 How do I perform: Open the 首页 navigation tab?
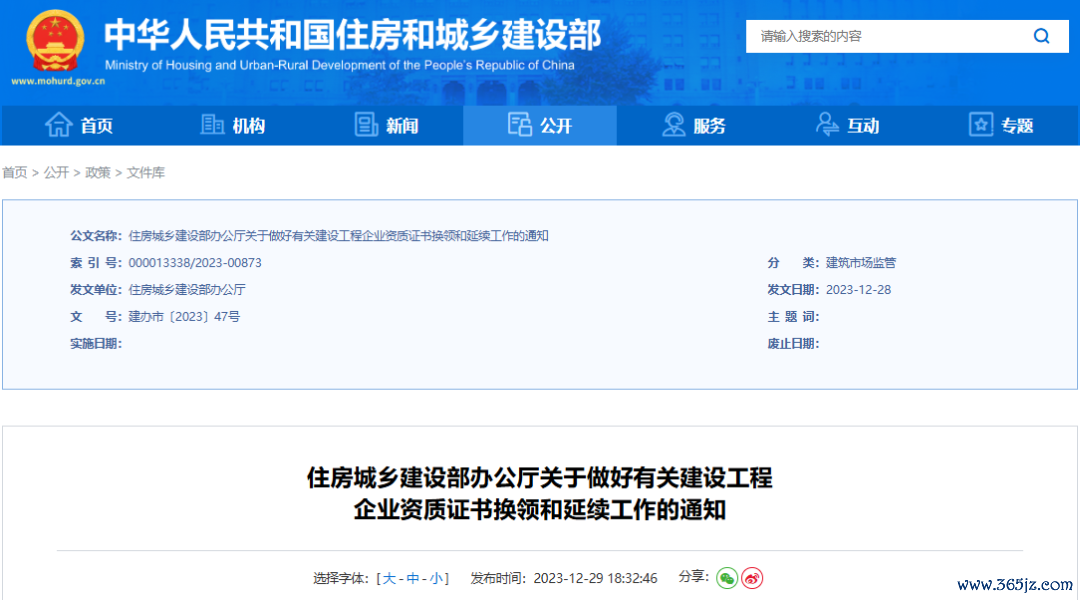(x=79, y=125)
